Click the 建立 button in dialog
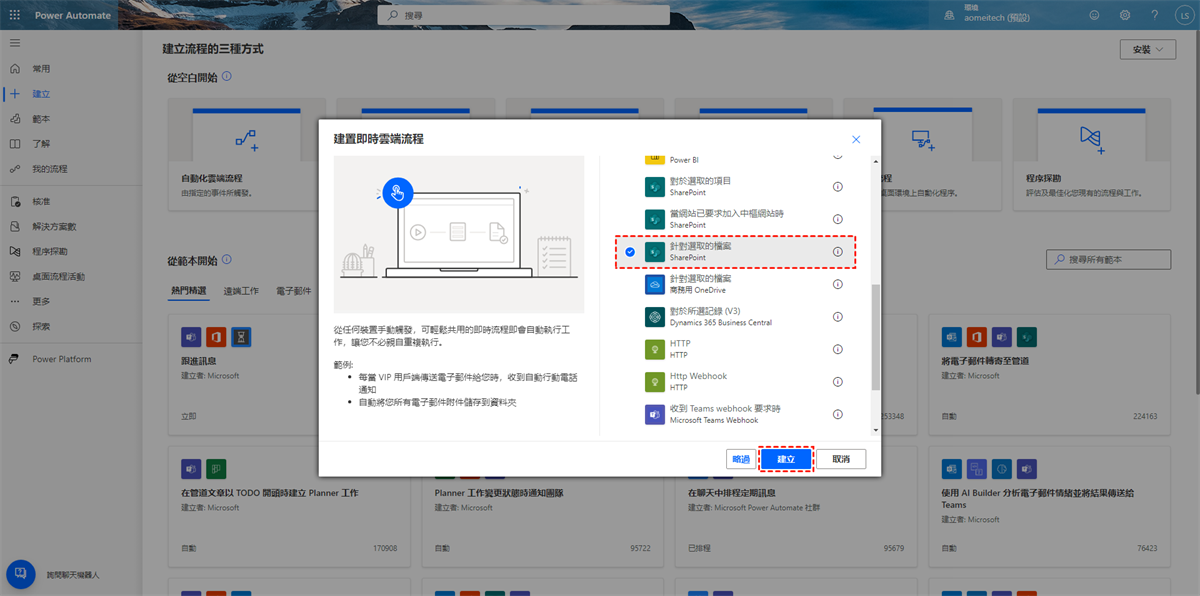The height and width of the screenshot is (596, 1200). pos(786,459)
